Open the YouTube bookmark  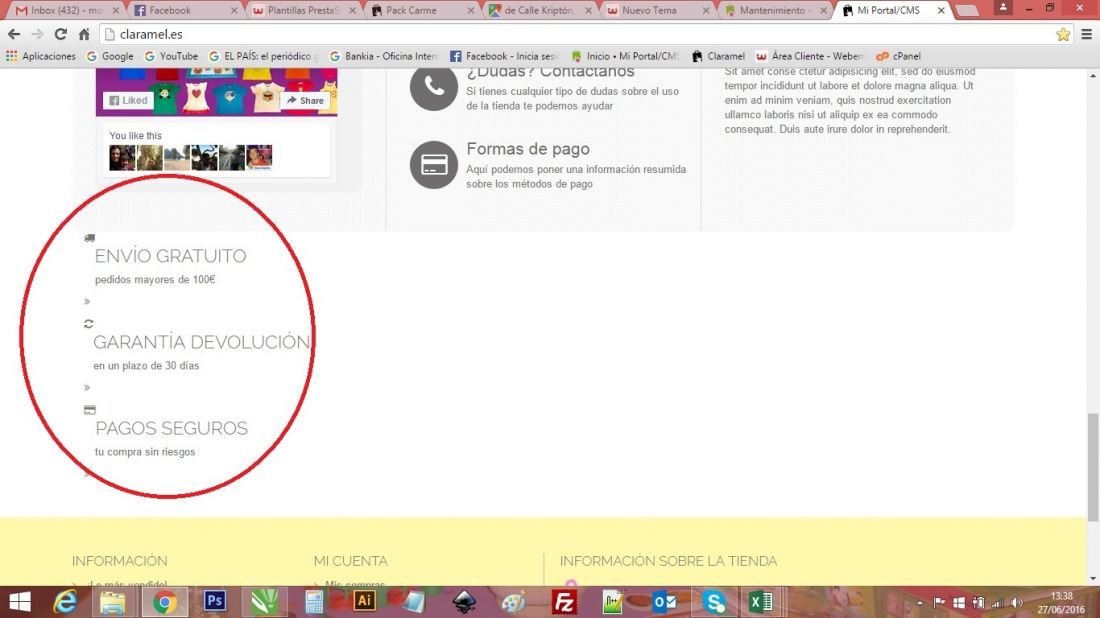[171, 56]
